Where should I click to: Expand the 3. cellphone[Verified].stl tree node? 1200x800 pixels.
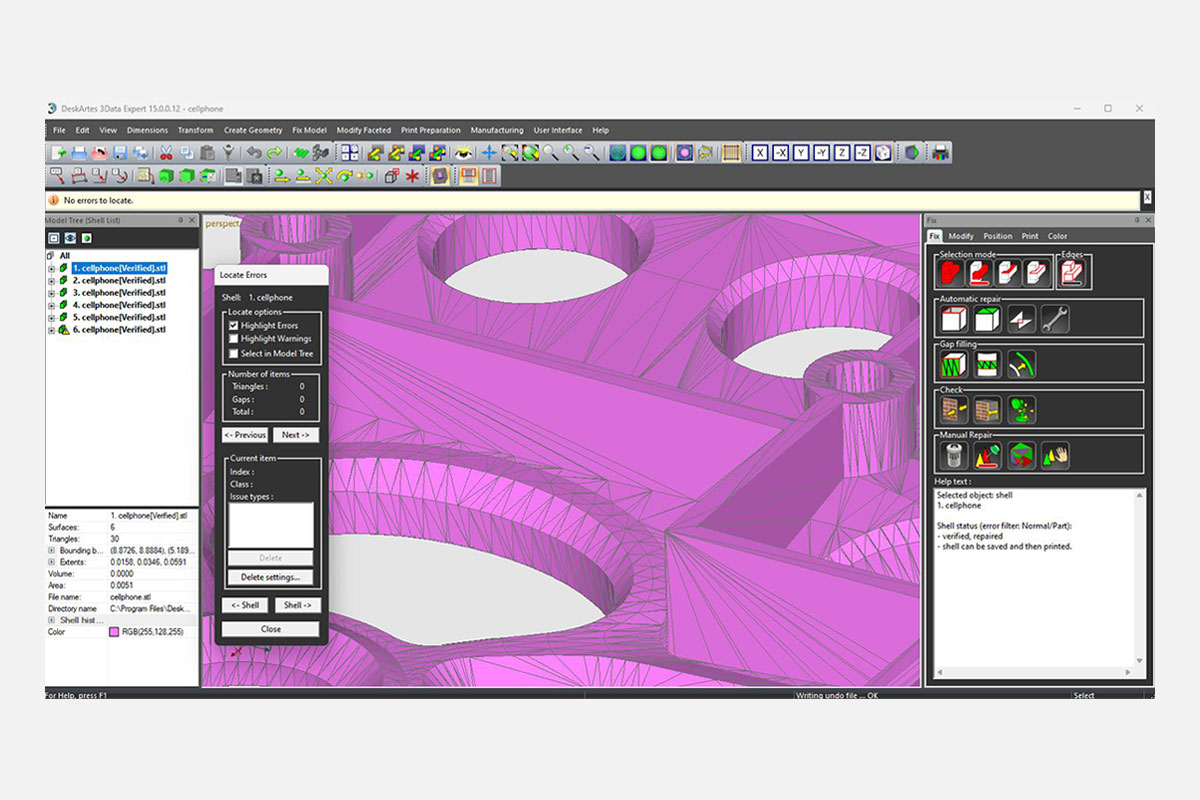[x=51, y=293]
